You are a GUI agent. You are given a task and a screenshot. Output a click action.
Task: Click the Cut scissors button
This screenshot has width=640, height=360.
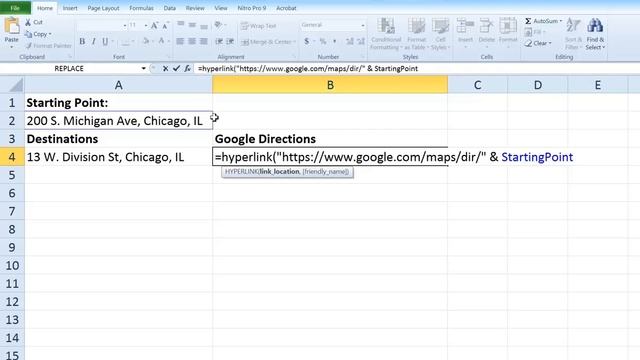[33, 22]
